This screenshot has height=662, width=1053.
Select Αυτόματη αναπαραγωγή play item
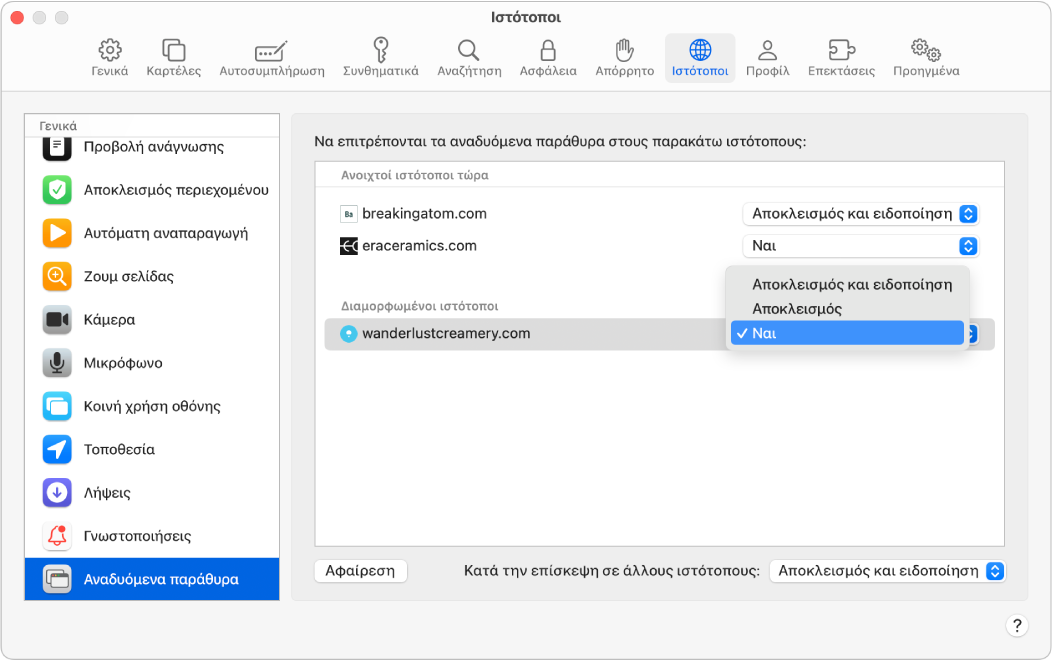[x=152, y=233]
